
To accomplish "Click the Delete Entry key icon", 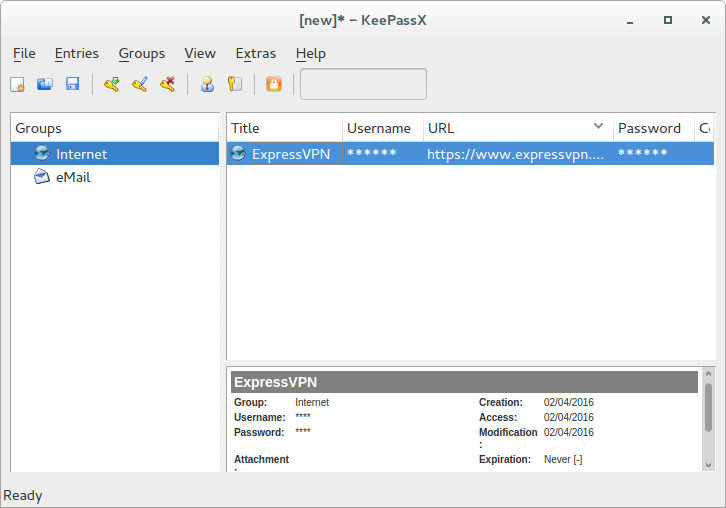I will click(x=168, y=85).
